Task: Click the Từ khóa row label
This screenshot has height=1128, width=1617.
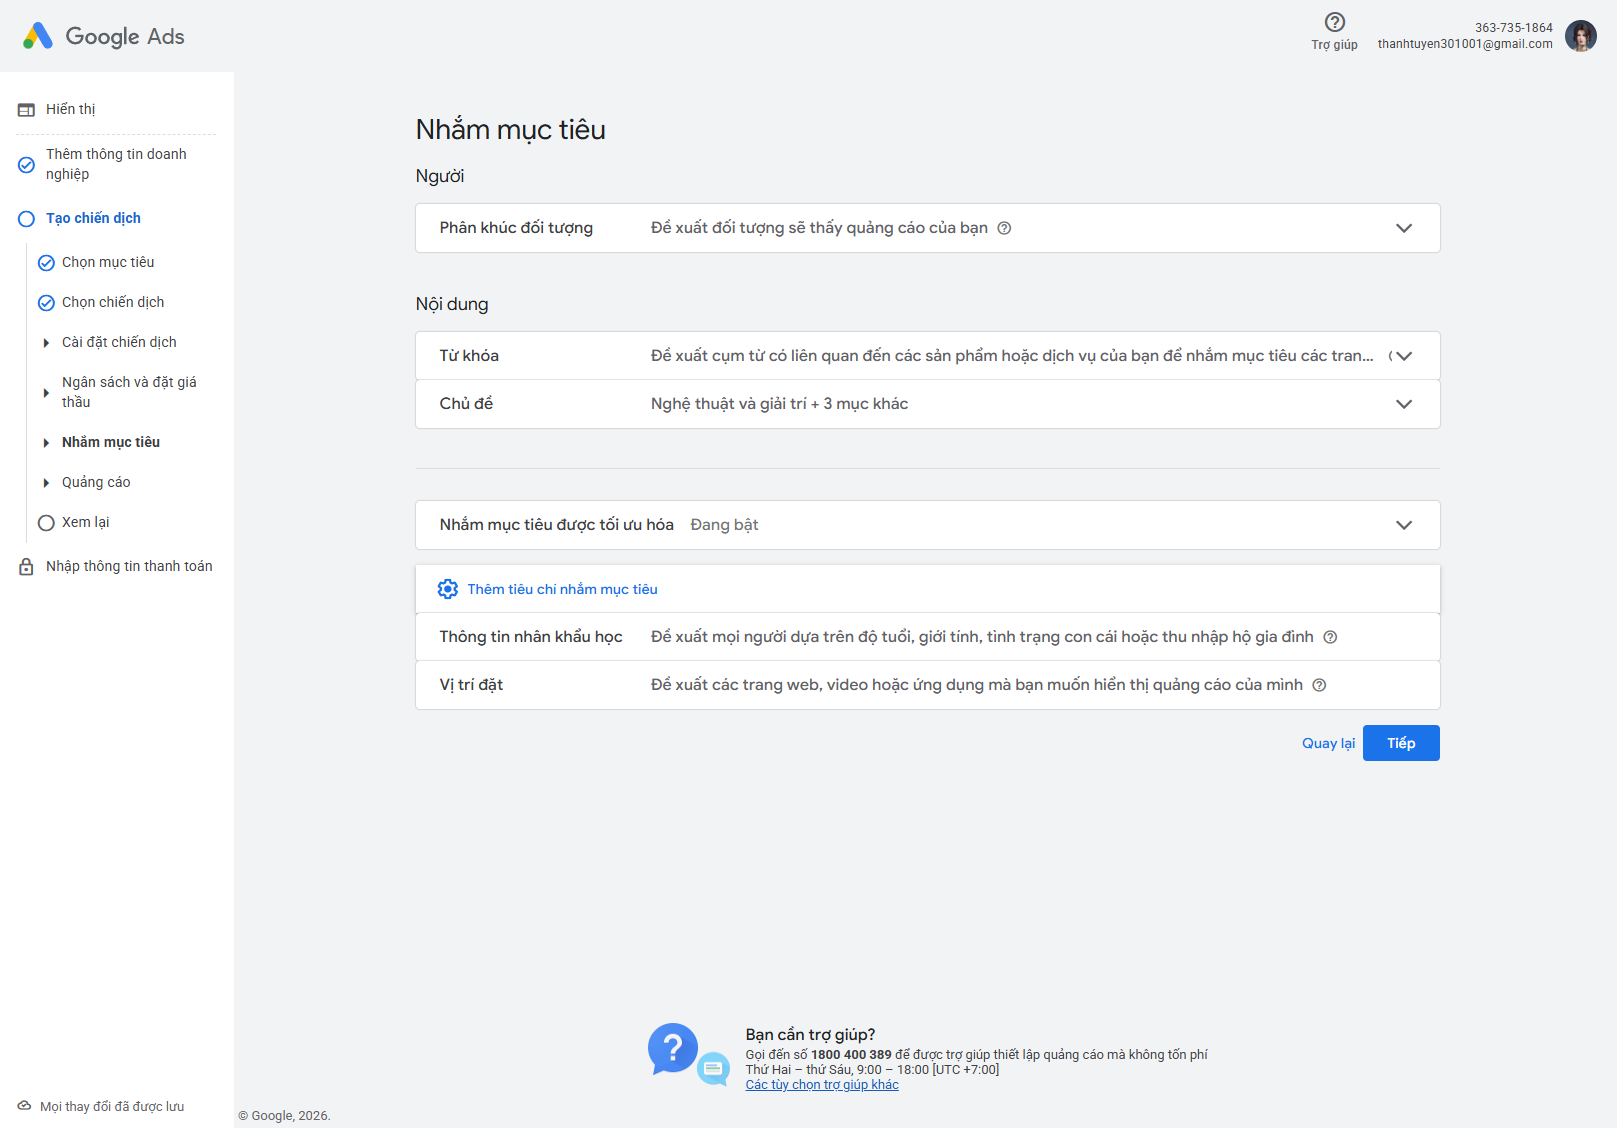Action: (x=469, y=356)
